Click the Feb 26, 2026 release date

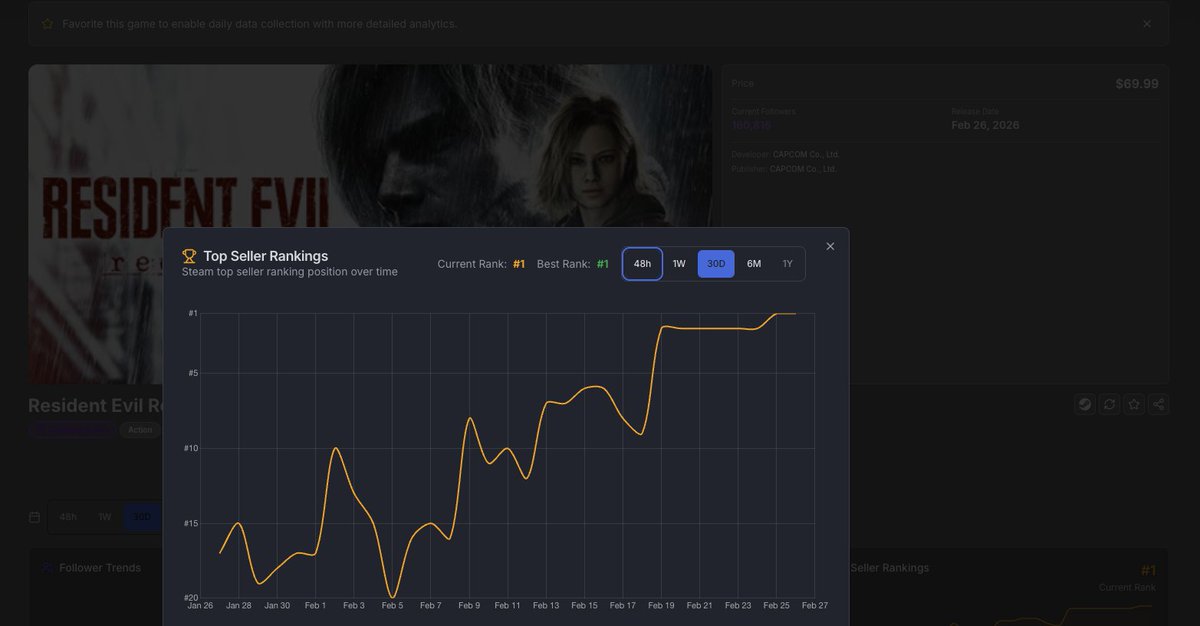pos(986,125)
